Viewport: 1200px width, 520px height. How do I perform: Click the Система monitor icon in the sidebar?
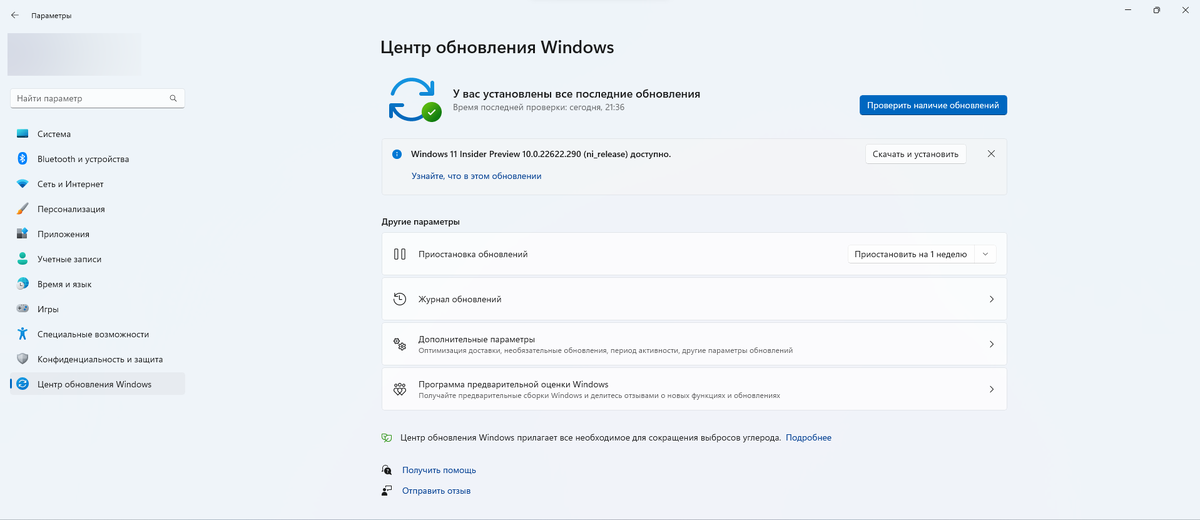[22, 134]
